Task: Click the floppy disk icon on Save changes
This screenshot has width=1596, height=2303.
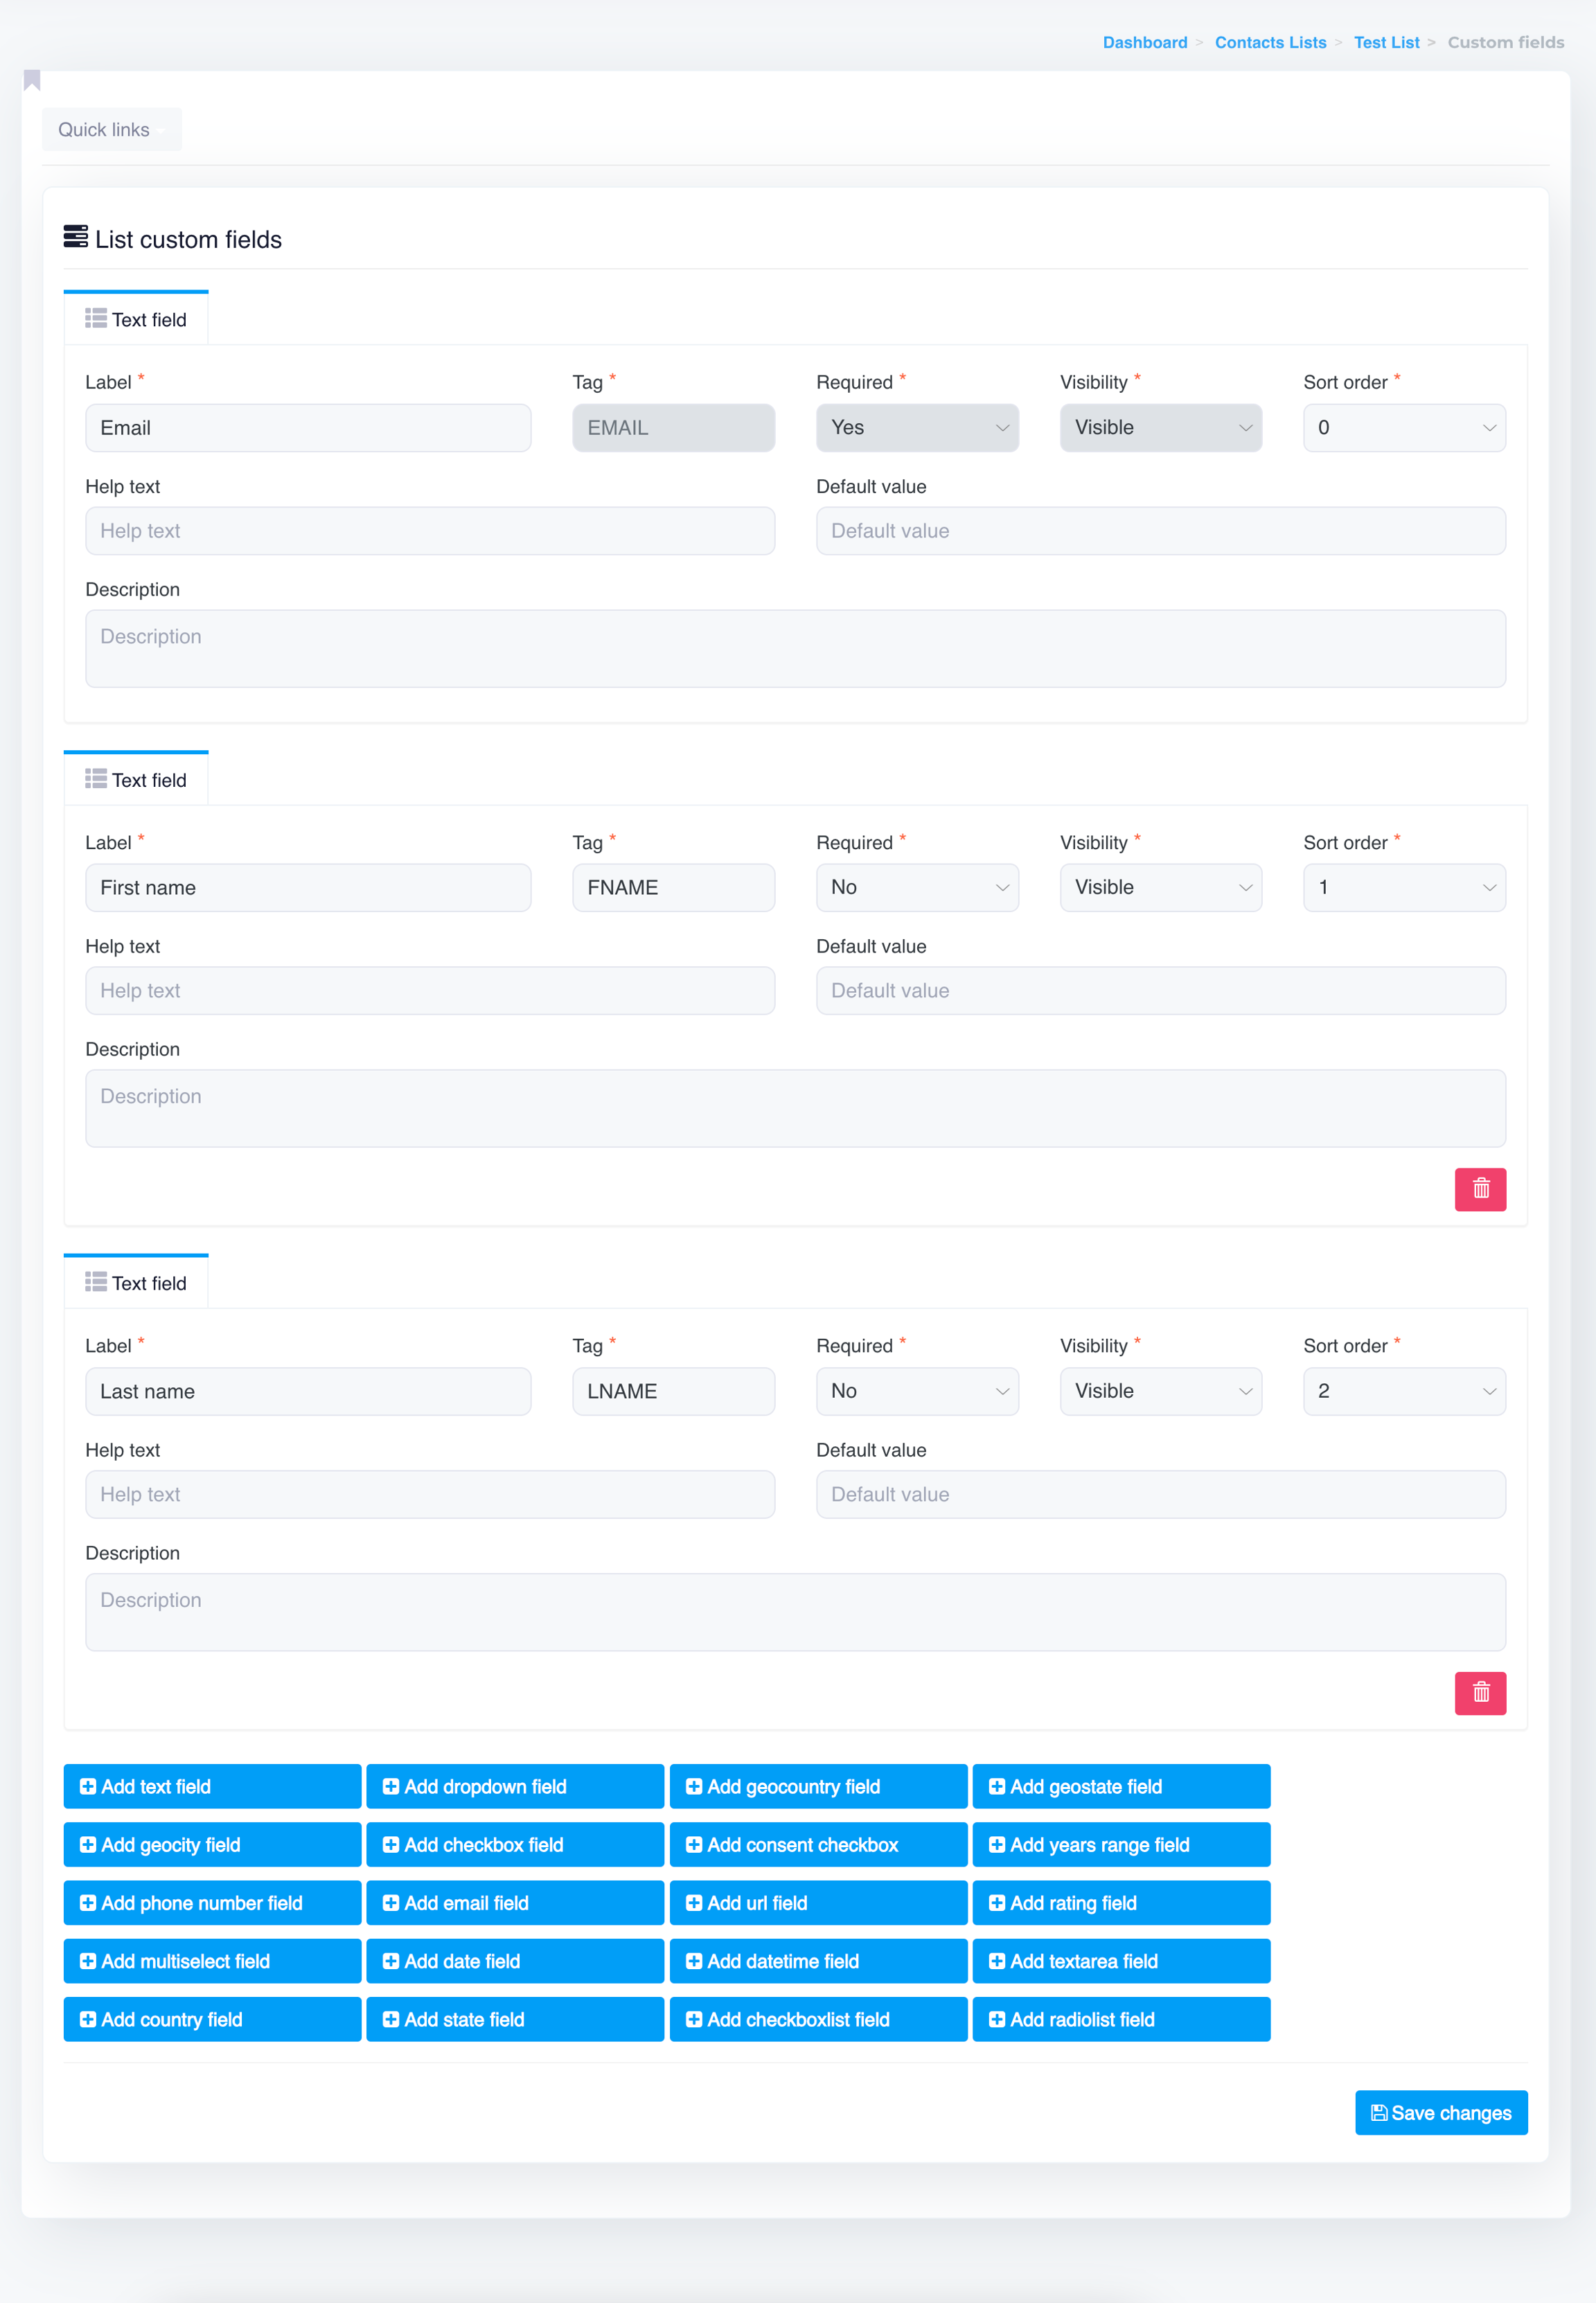Action: click(x=1379, y=2112)
